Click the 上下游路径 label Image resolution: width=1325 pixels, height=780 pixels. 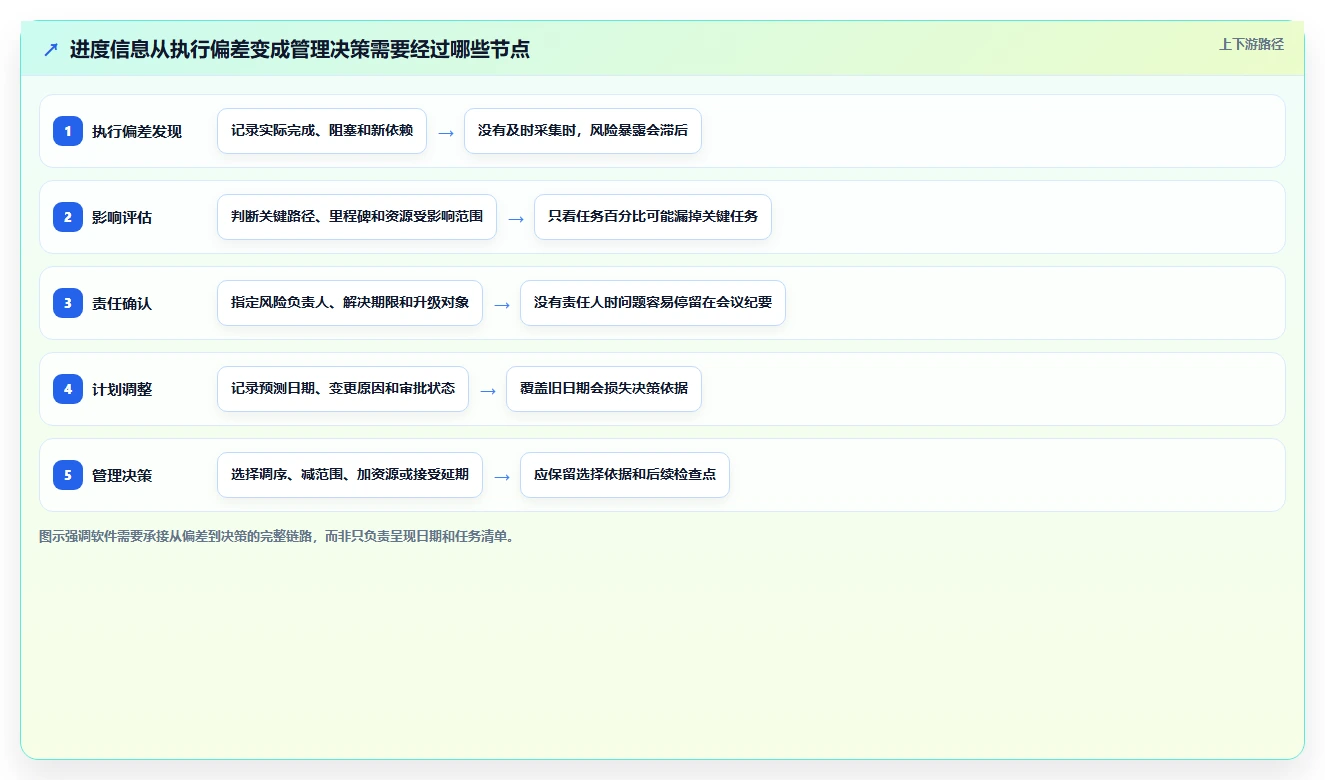(x=1251, y=44)
